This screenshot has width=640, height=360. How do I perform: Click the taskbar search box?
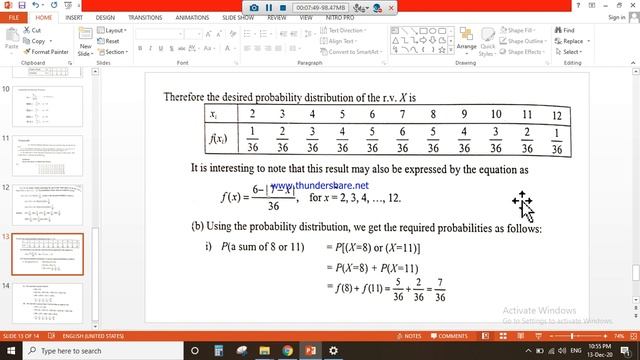[103, 351]
